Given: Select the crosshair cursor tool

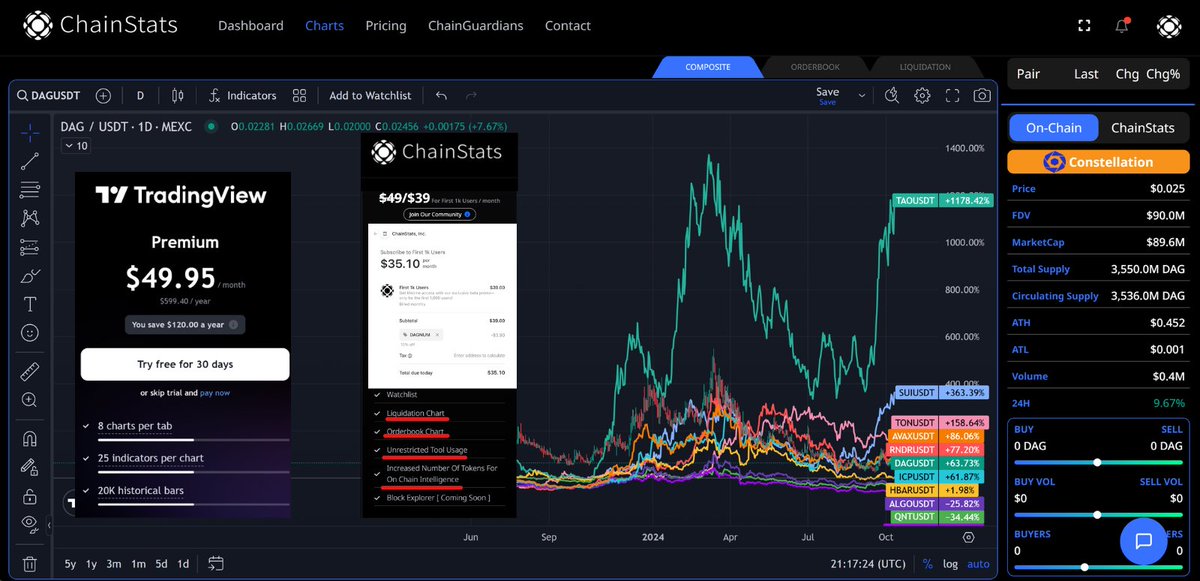Looking at the screenshot, I should (x=30, y=132).
